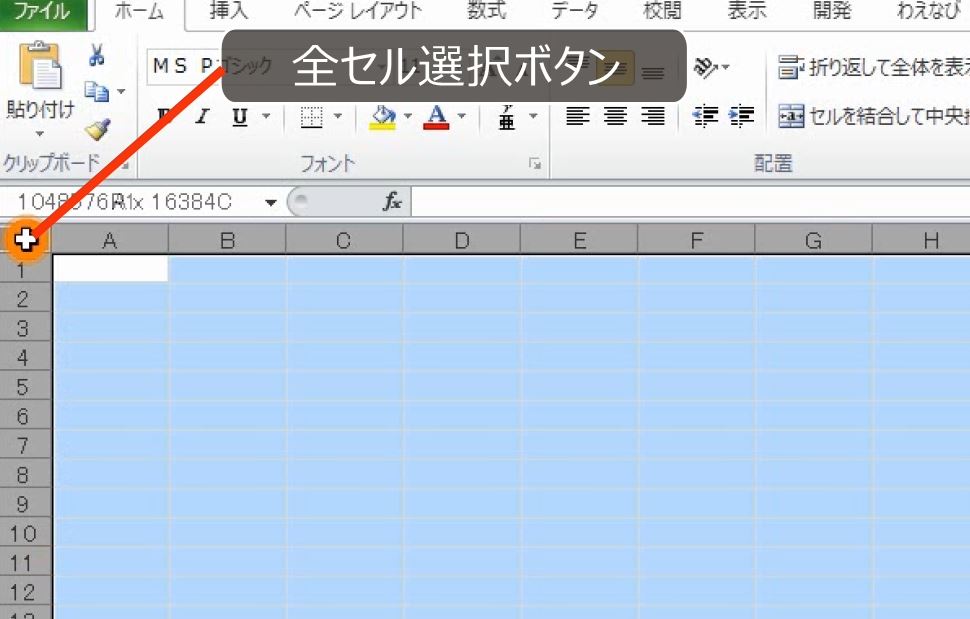Apply Fill Color bucket icon
Screen dimensions: 970x619
pyautogui.click(x=383, y=116)
